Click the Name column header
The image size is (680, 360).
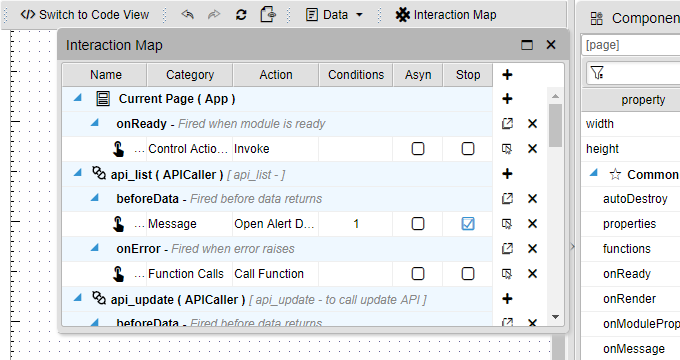[x=105, y=75]
